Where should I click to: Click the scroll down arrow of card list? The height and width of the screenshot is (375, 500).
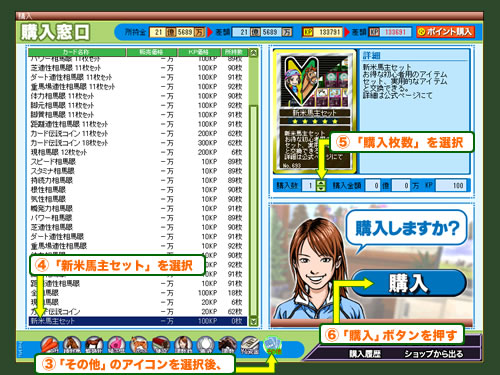pos(254,321)
